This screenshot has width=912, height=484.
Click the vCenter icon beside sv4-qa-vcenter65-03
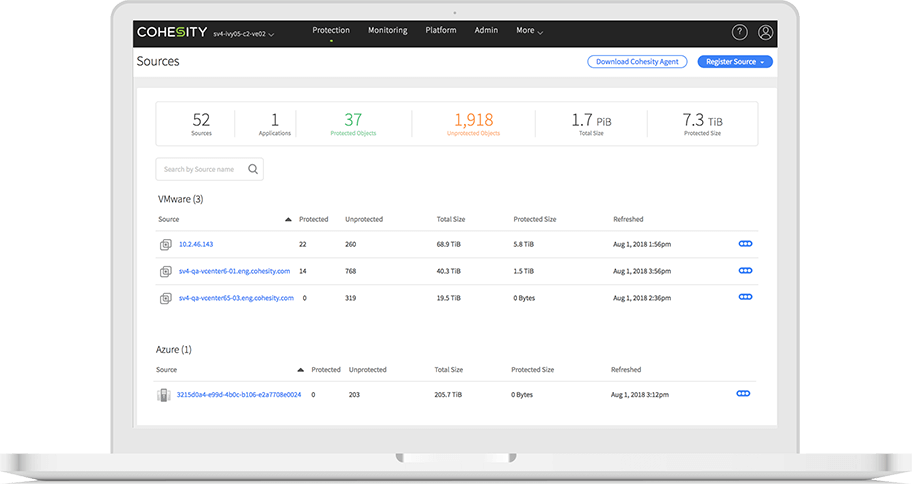coord(166,298)
